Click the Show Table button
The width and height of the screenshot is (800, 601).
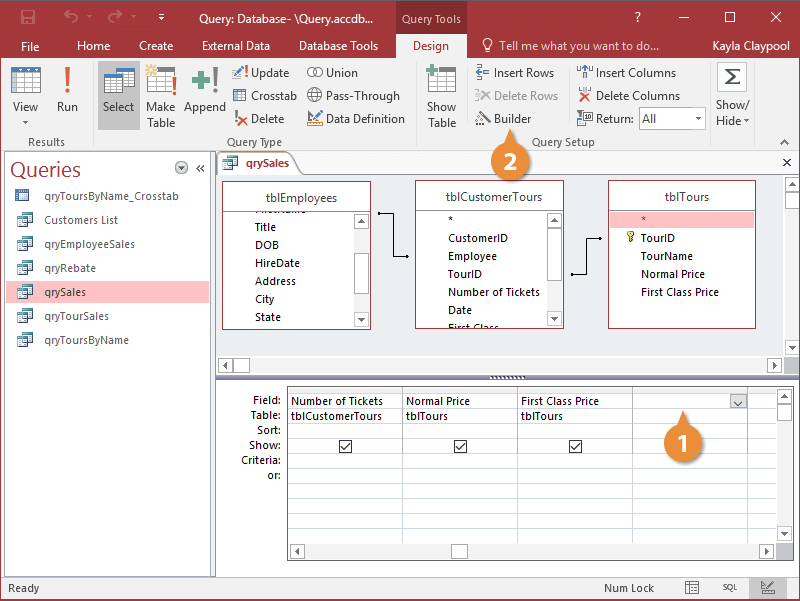click(x=442, y=97)
